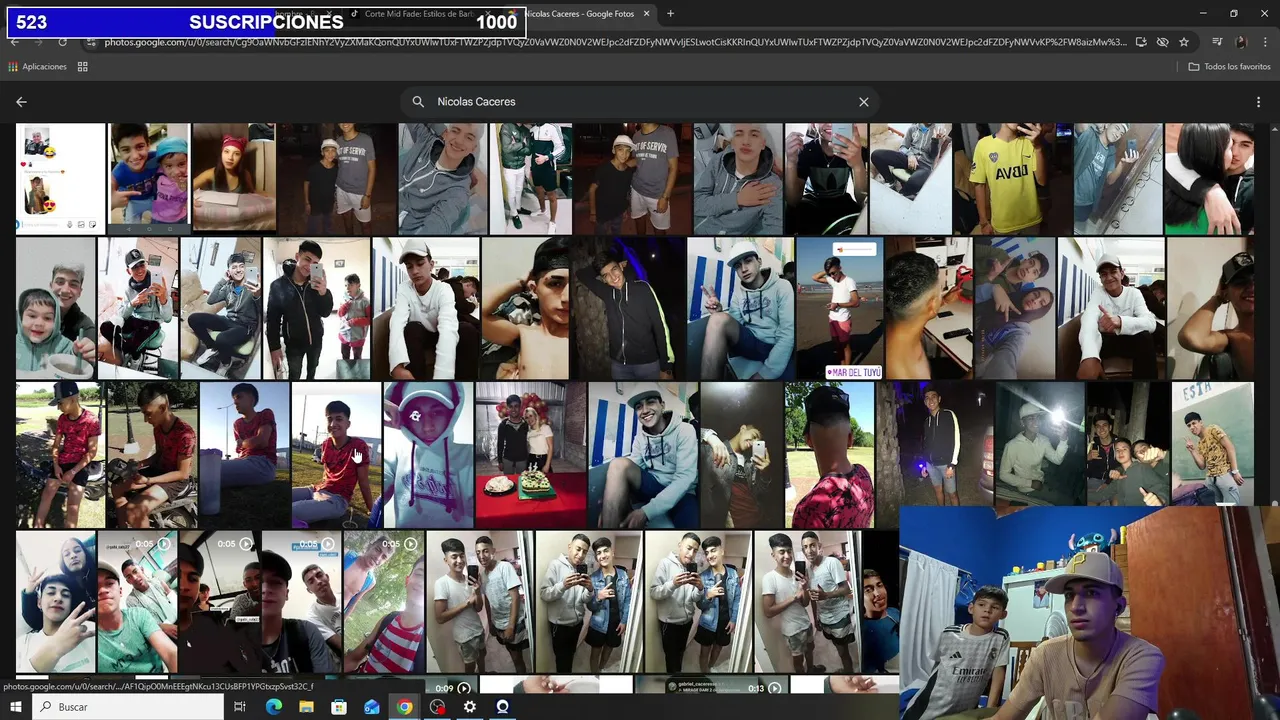Clear the Nicolas Caceres search with the X

click(864, 102)
